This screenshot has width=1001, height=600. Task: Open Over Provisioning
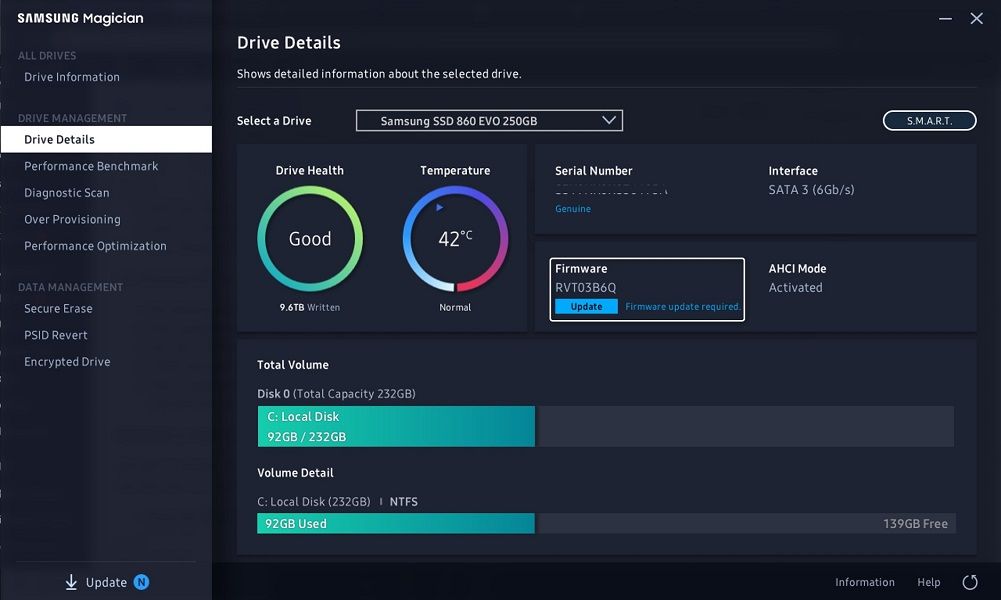(73, 219)
